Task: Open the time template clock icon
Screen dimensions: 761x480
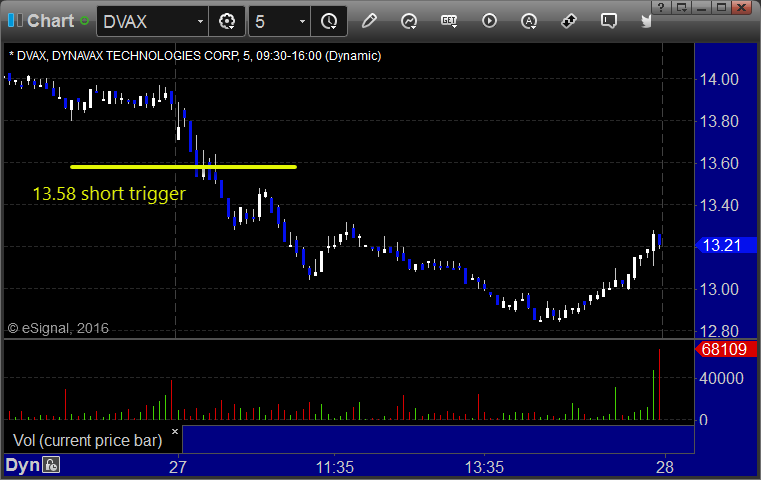Action: tap(329, 21)
